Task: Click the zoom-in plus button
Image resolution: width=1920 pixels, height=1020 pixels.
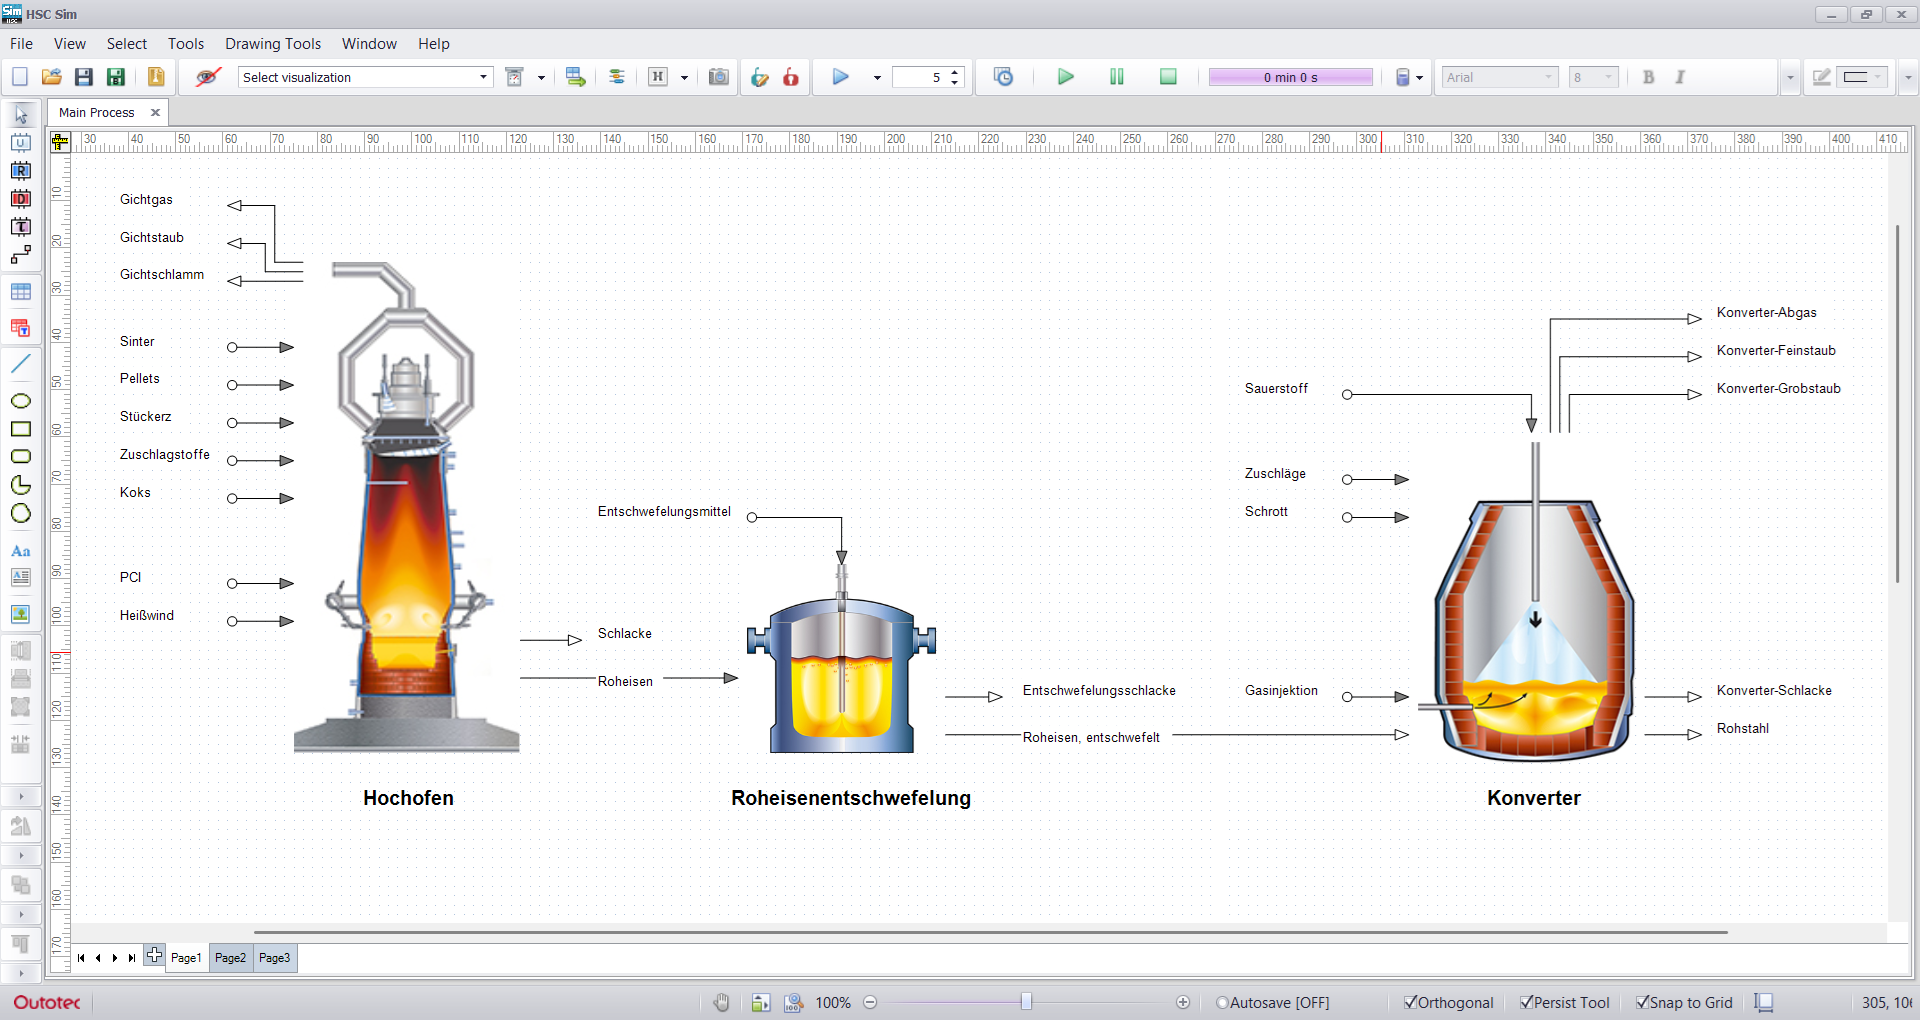Action: point(1183,1002)
